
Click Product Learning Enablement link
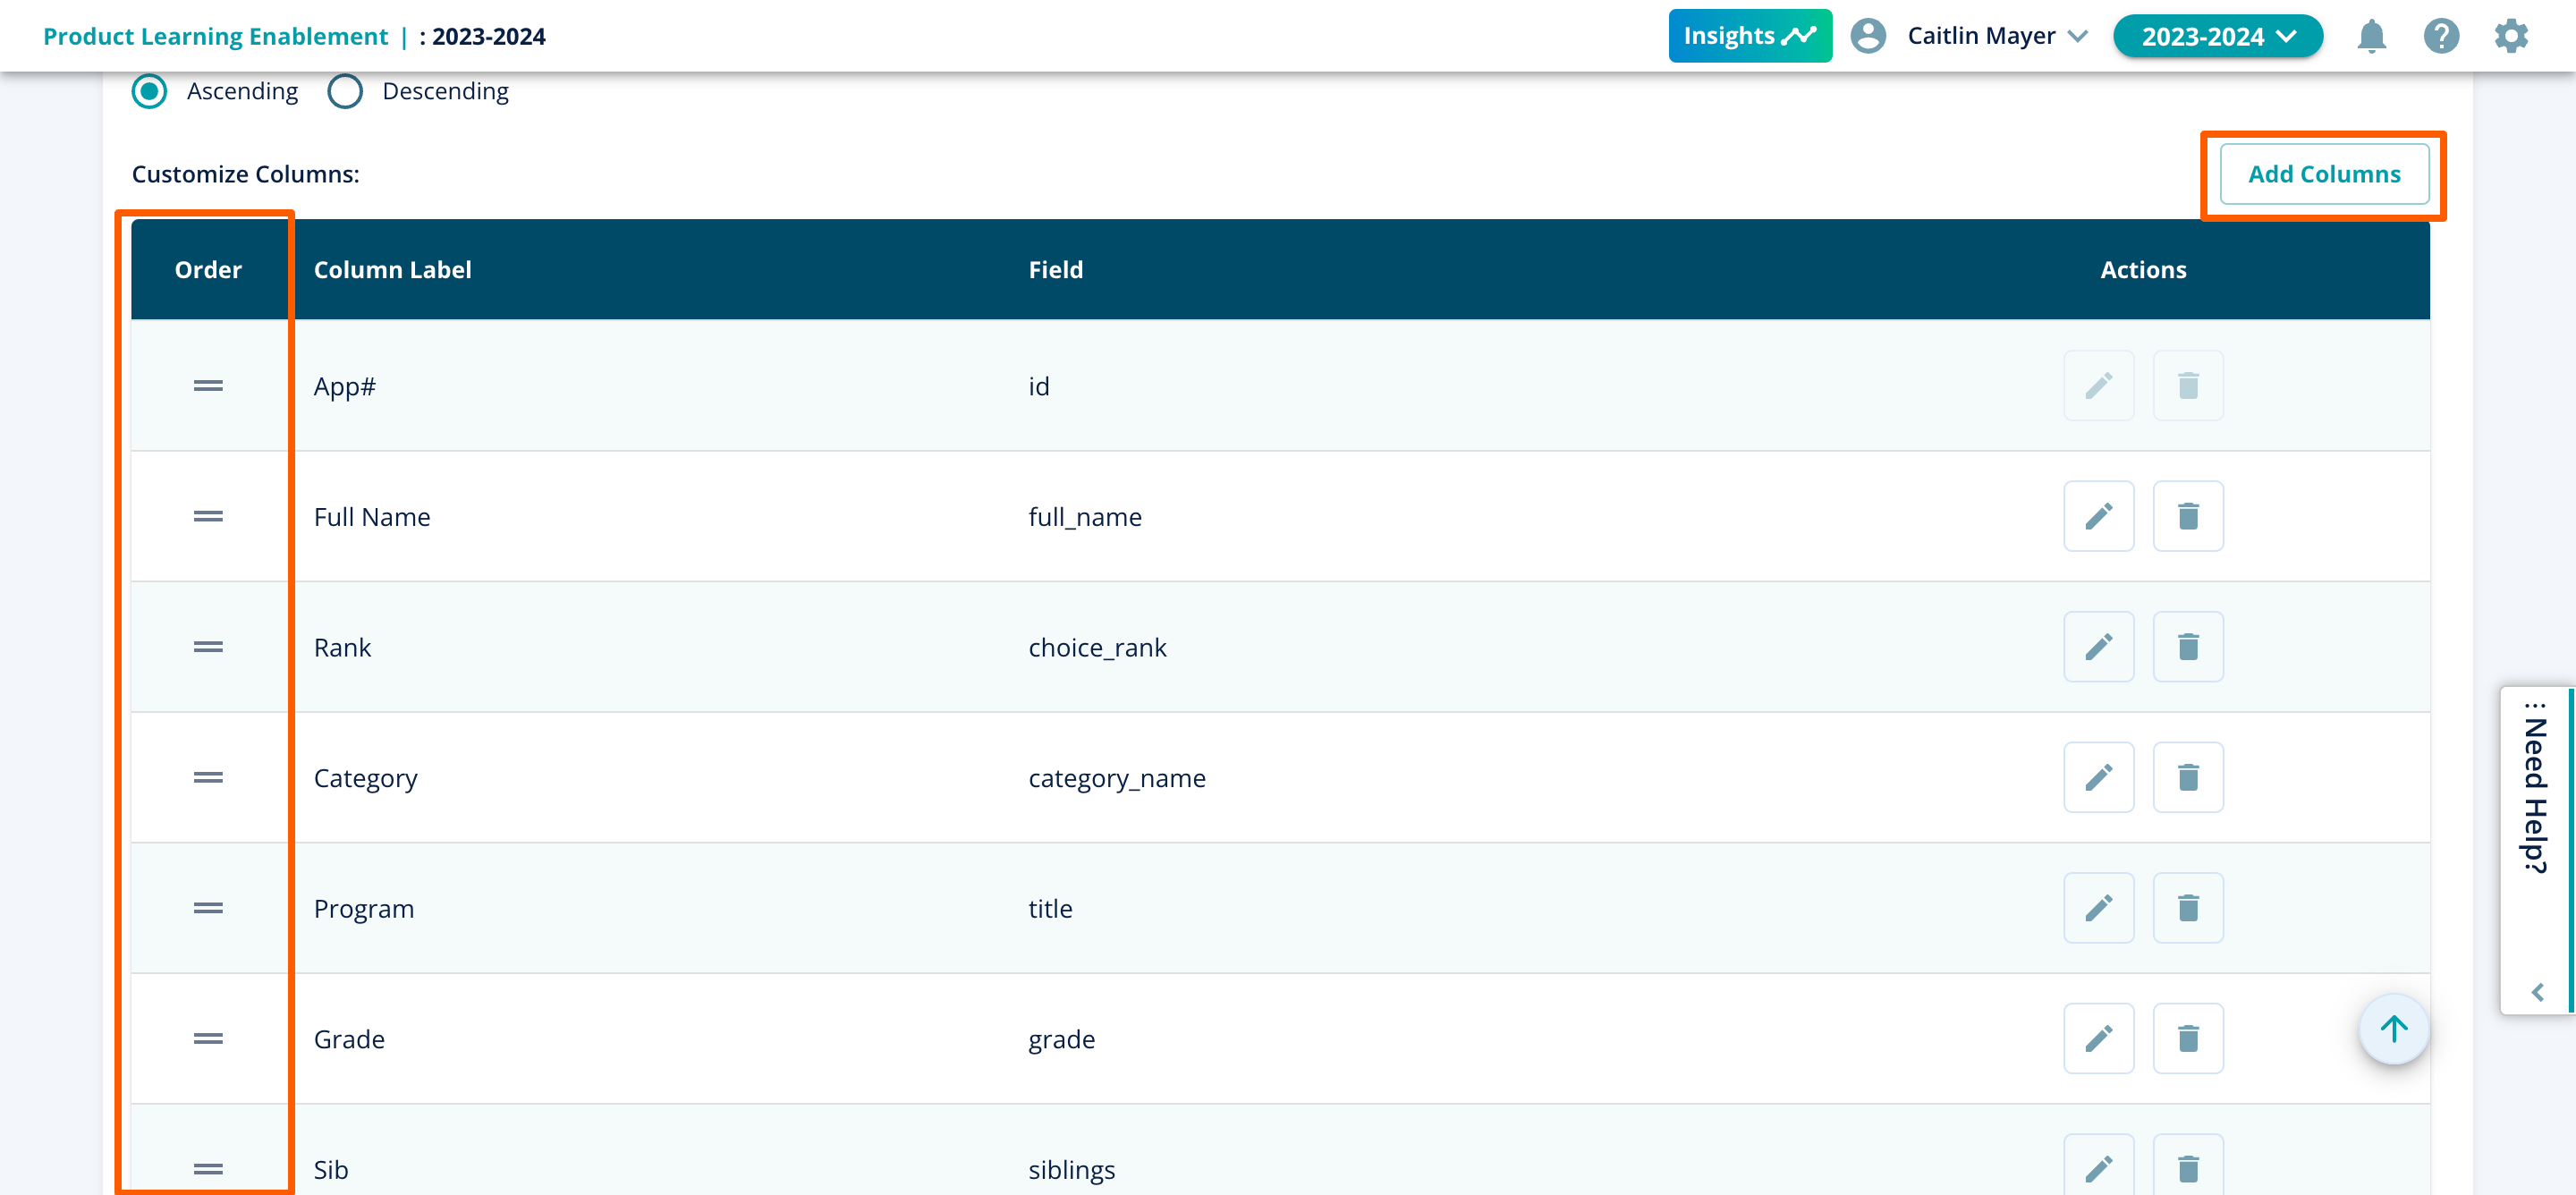(x=215, y=36)
